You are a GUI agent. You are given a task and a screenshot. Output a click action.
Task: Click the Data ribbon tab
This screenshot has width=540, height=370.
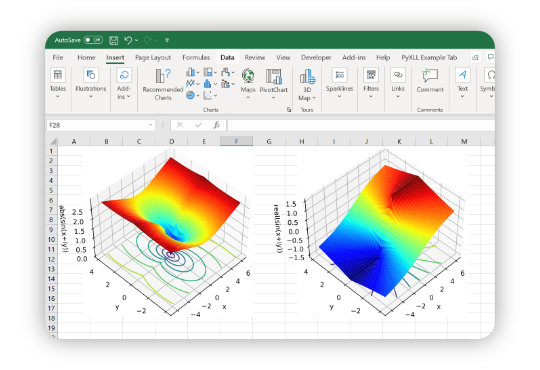(x=227, y=57)
